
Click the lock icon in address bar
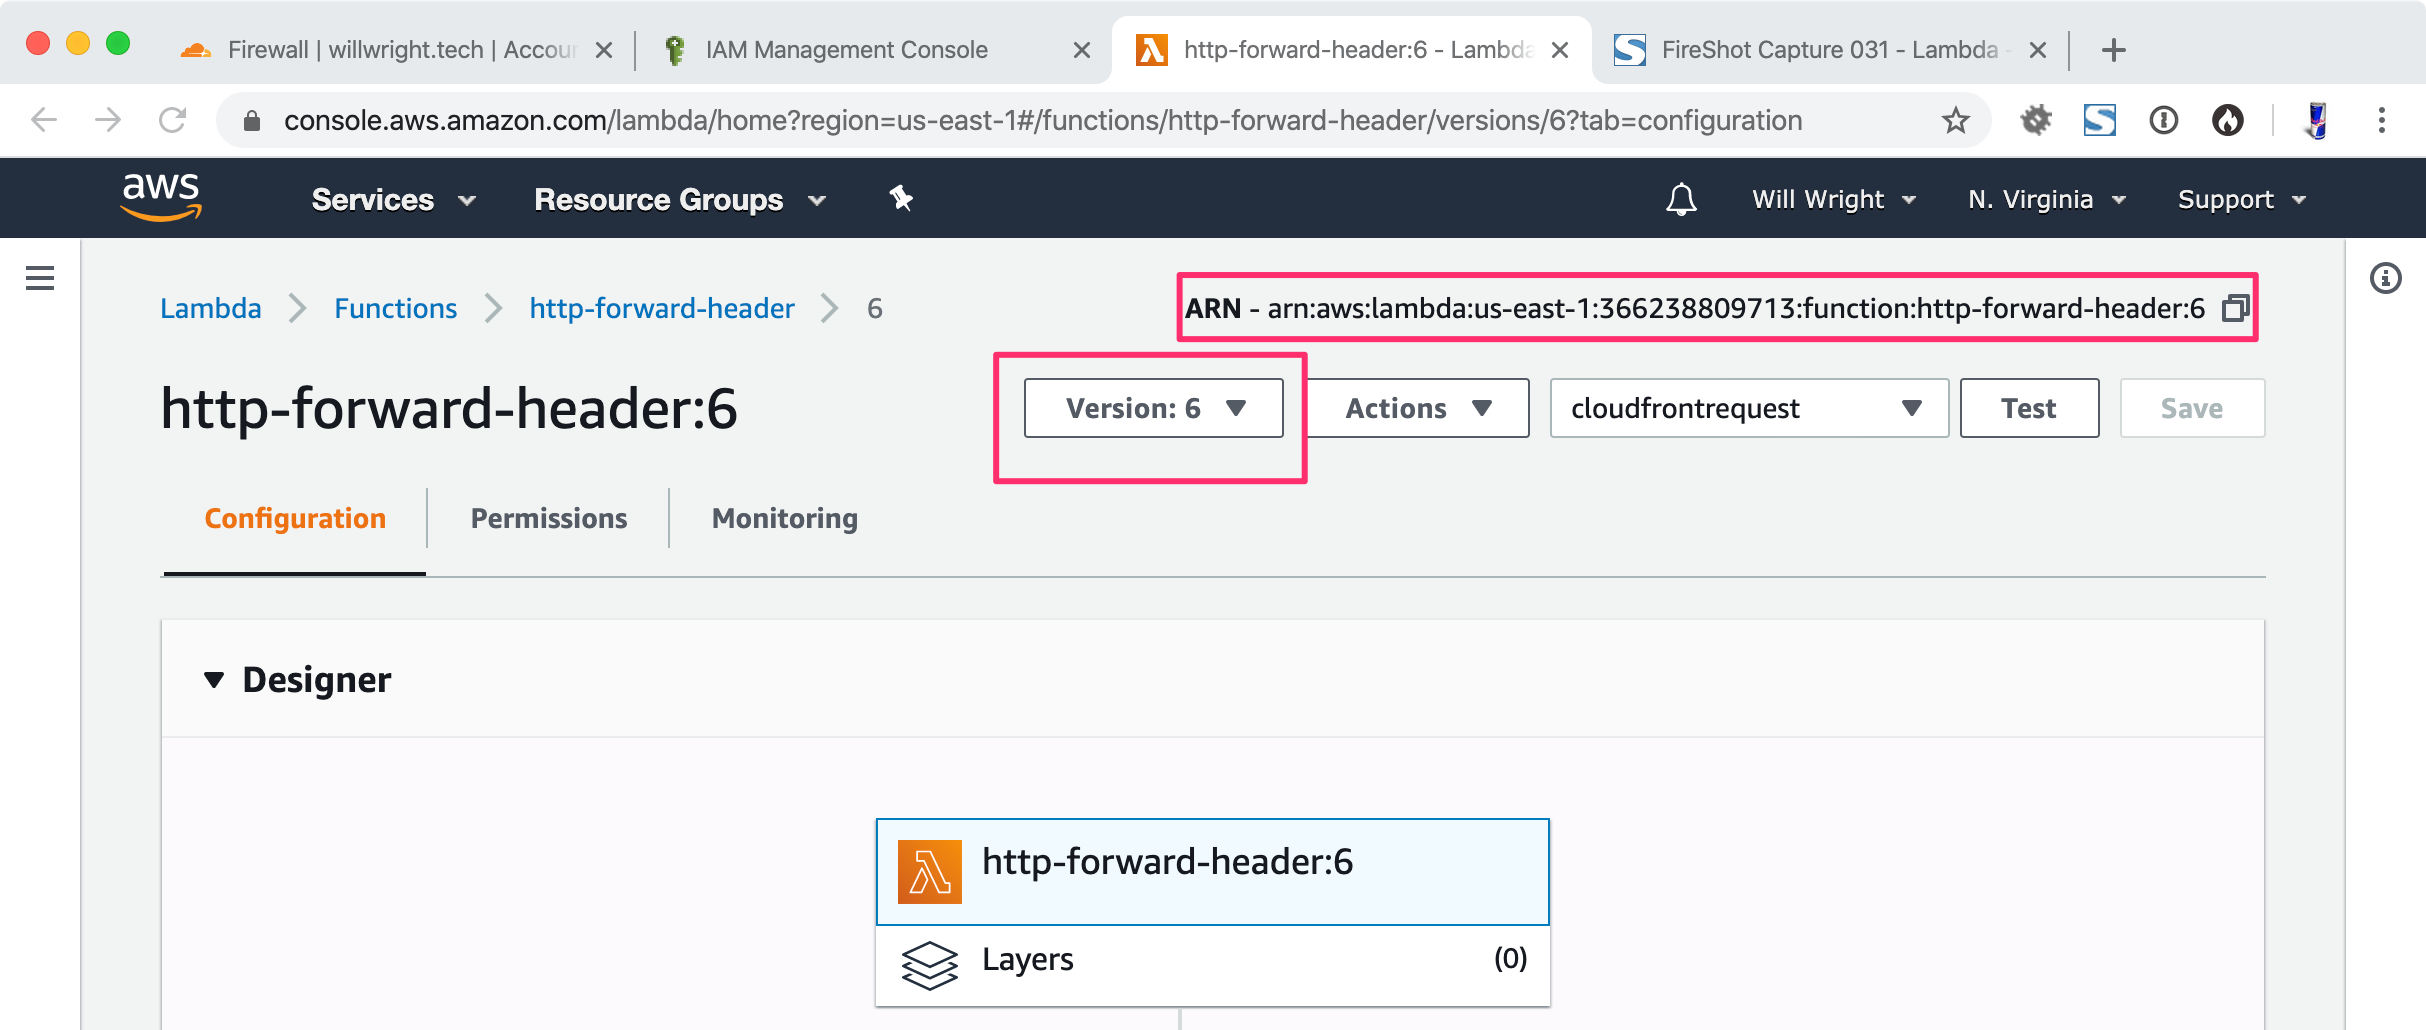tap(252, 121)
